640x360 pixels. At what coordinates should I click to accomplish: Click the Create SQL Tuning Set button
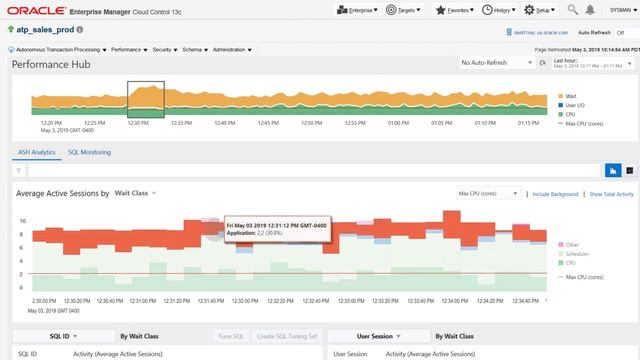pos(287,336)
